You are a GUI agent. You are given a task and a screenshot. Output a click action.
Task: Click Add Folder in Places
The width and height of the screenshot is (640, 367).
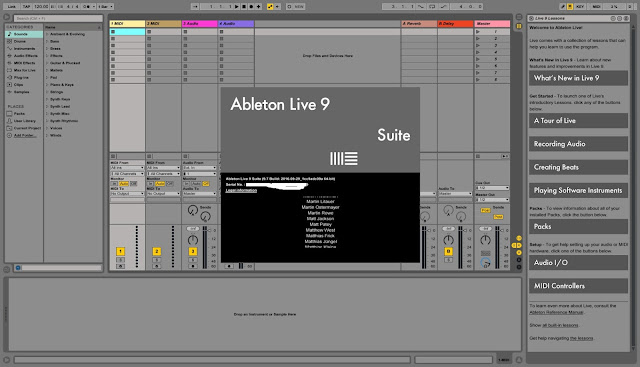point(24,136)
